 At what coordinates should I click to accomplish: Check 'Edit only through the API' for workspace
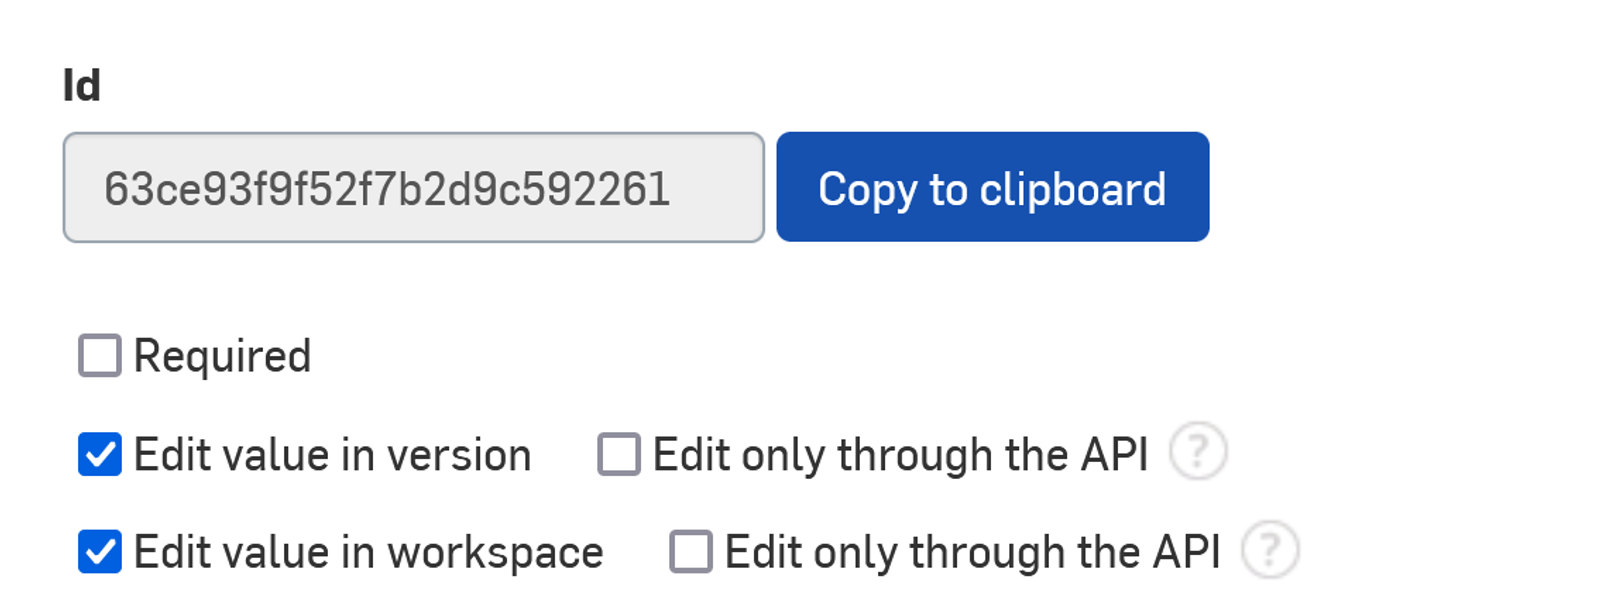click(689, 550)
